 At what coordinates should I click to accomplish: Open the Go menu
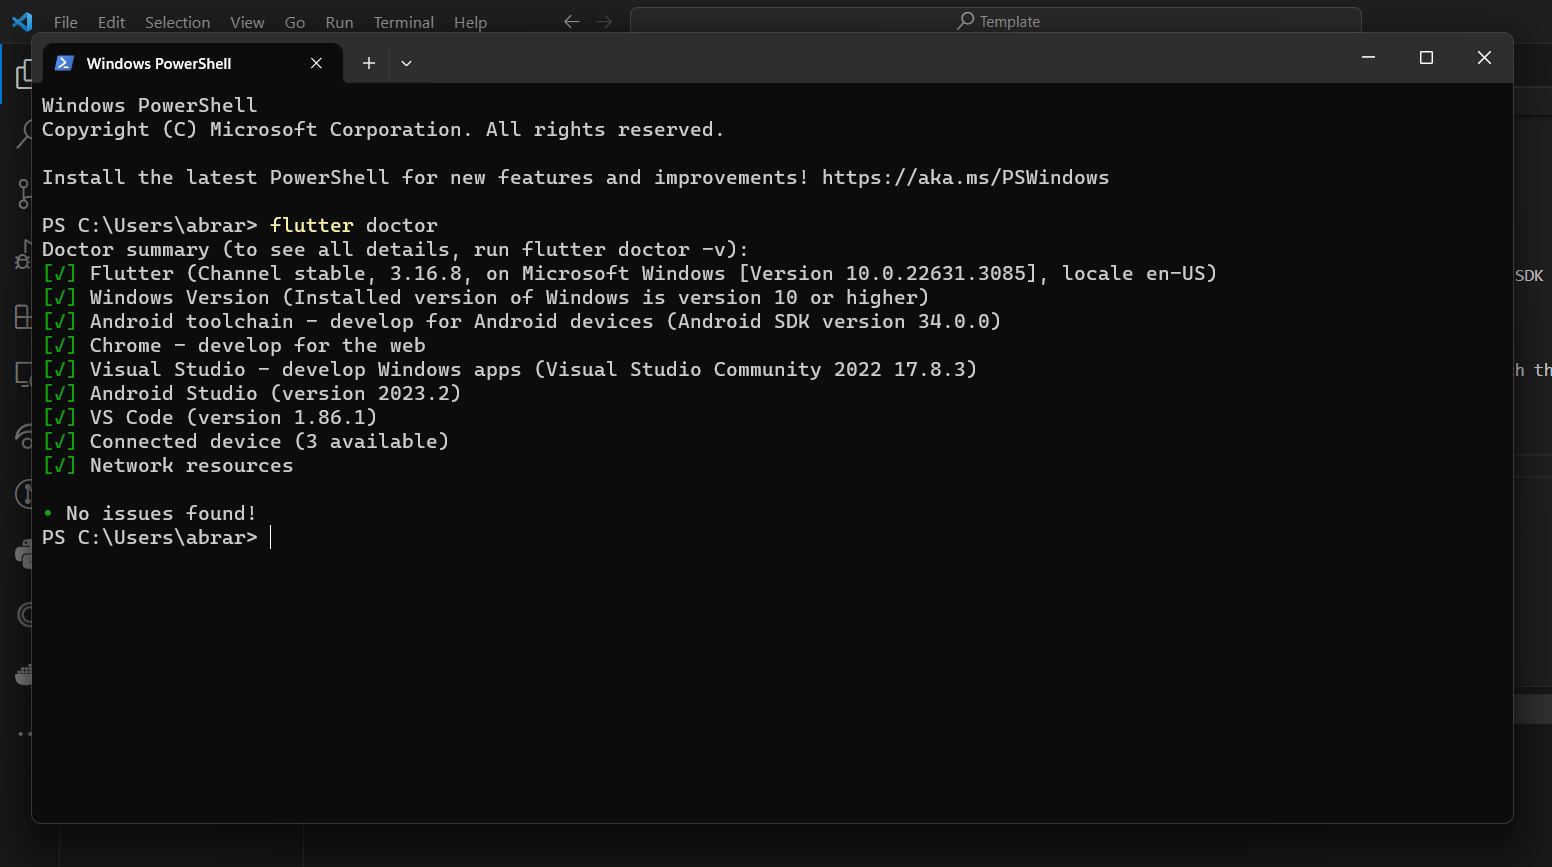click(x=294, y=22)
